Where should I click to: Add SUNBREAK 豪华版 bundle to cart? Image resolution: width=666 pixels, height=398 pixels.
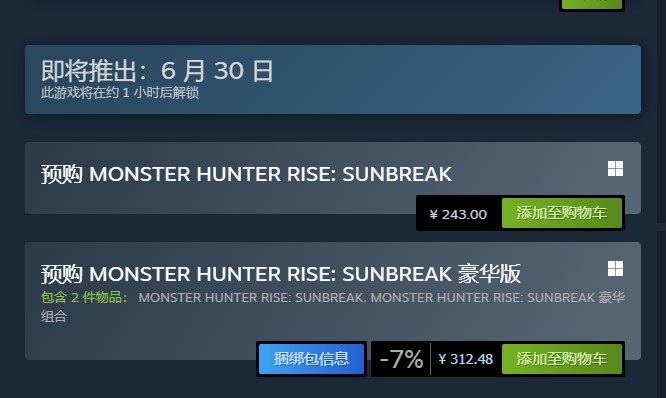pyautogui.click(x=562, y=359)
